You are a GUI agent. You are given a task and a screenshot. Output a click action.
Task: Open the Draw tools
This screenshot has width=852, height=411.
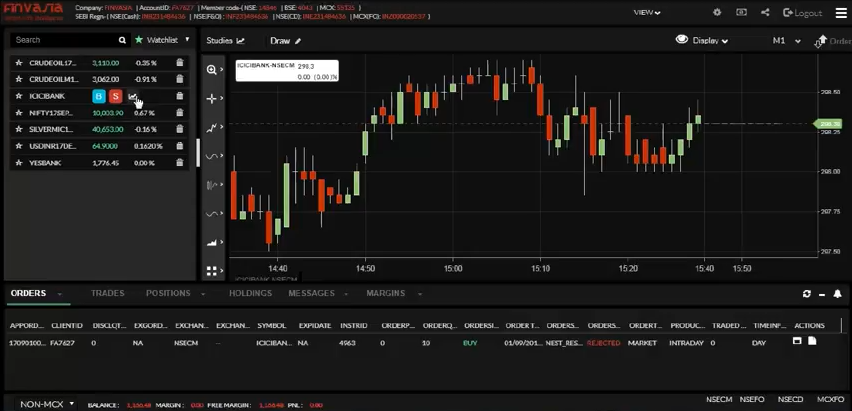(x=286, y=41)
